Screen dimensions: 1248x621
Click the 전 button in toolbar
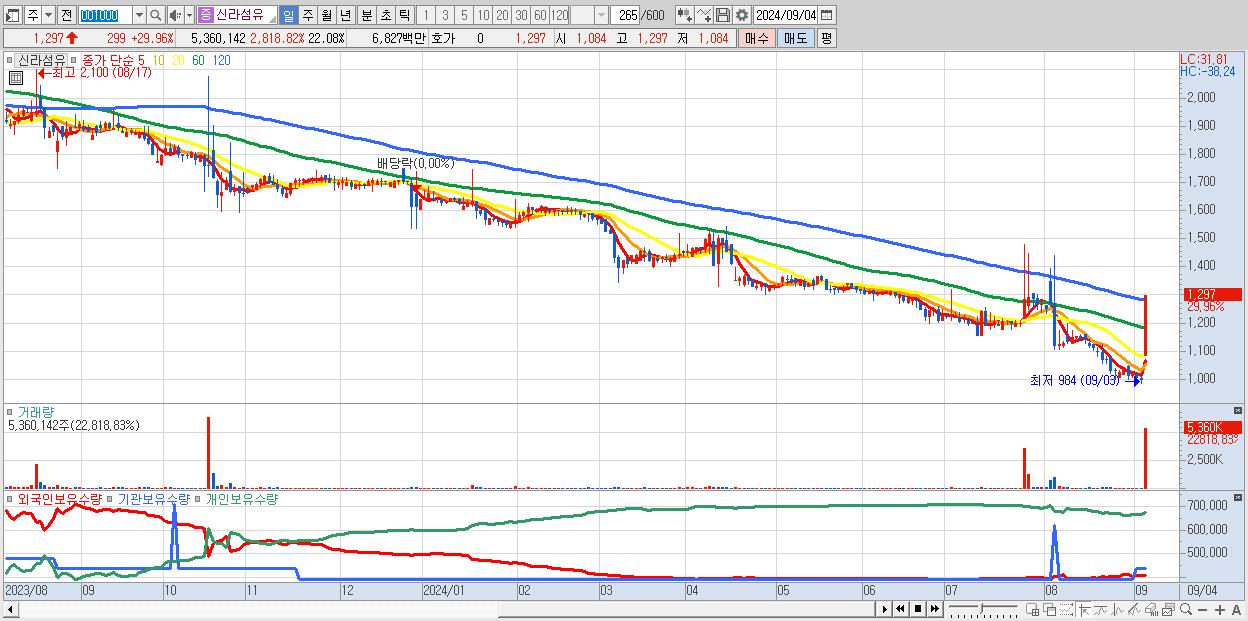pyautogui.click(x=66, y=16)
